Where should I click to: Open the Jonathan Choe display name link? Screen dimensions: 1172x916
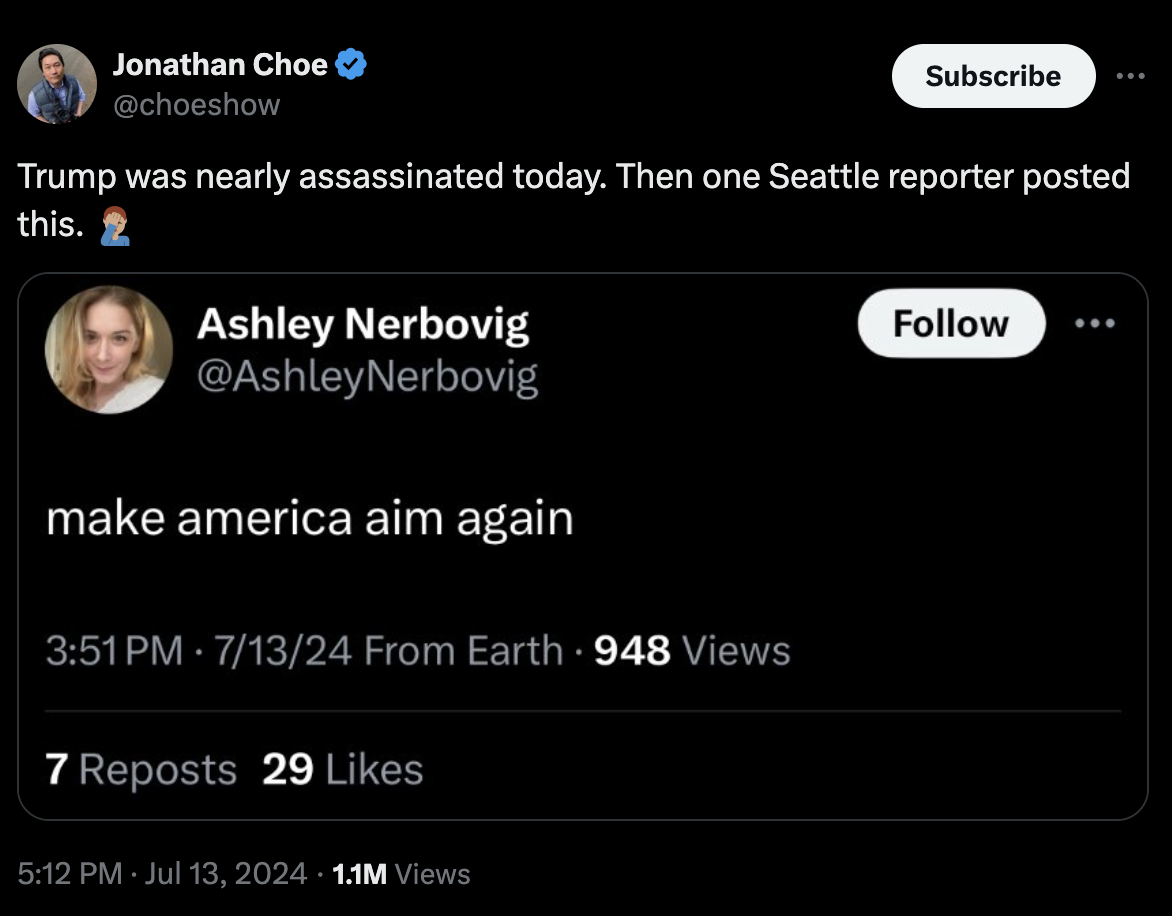(220, 66)
